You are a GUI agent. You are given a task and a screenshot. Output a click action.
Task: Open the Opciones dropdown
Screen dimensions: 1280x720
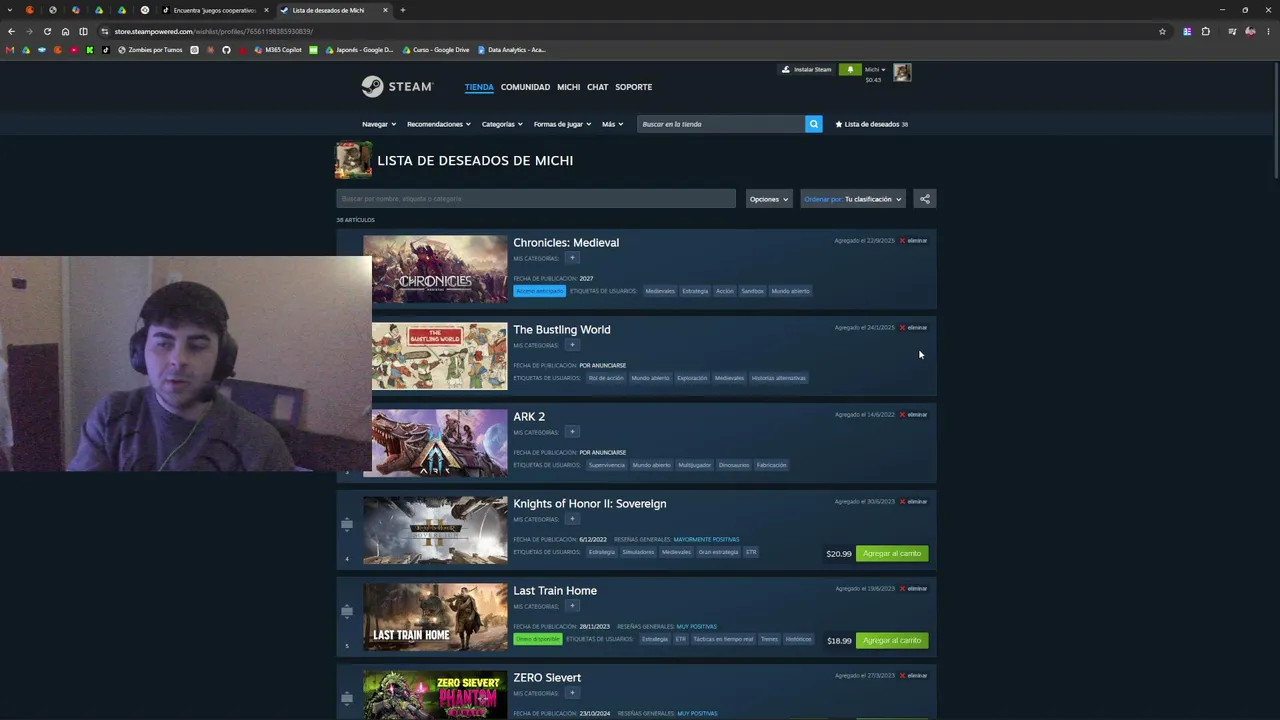(x=769, y=199)
